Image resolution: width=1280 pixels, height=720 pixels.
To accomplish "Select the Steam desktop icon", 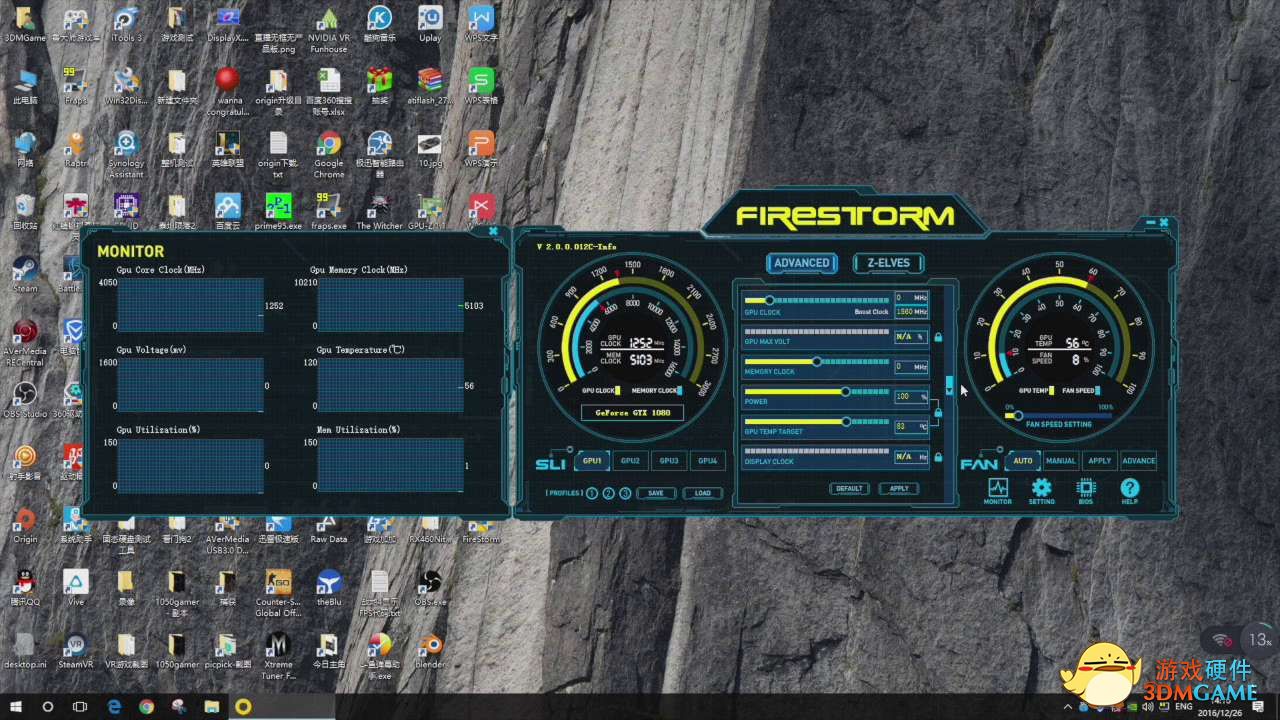I will coord(25,275).
